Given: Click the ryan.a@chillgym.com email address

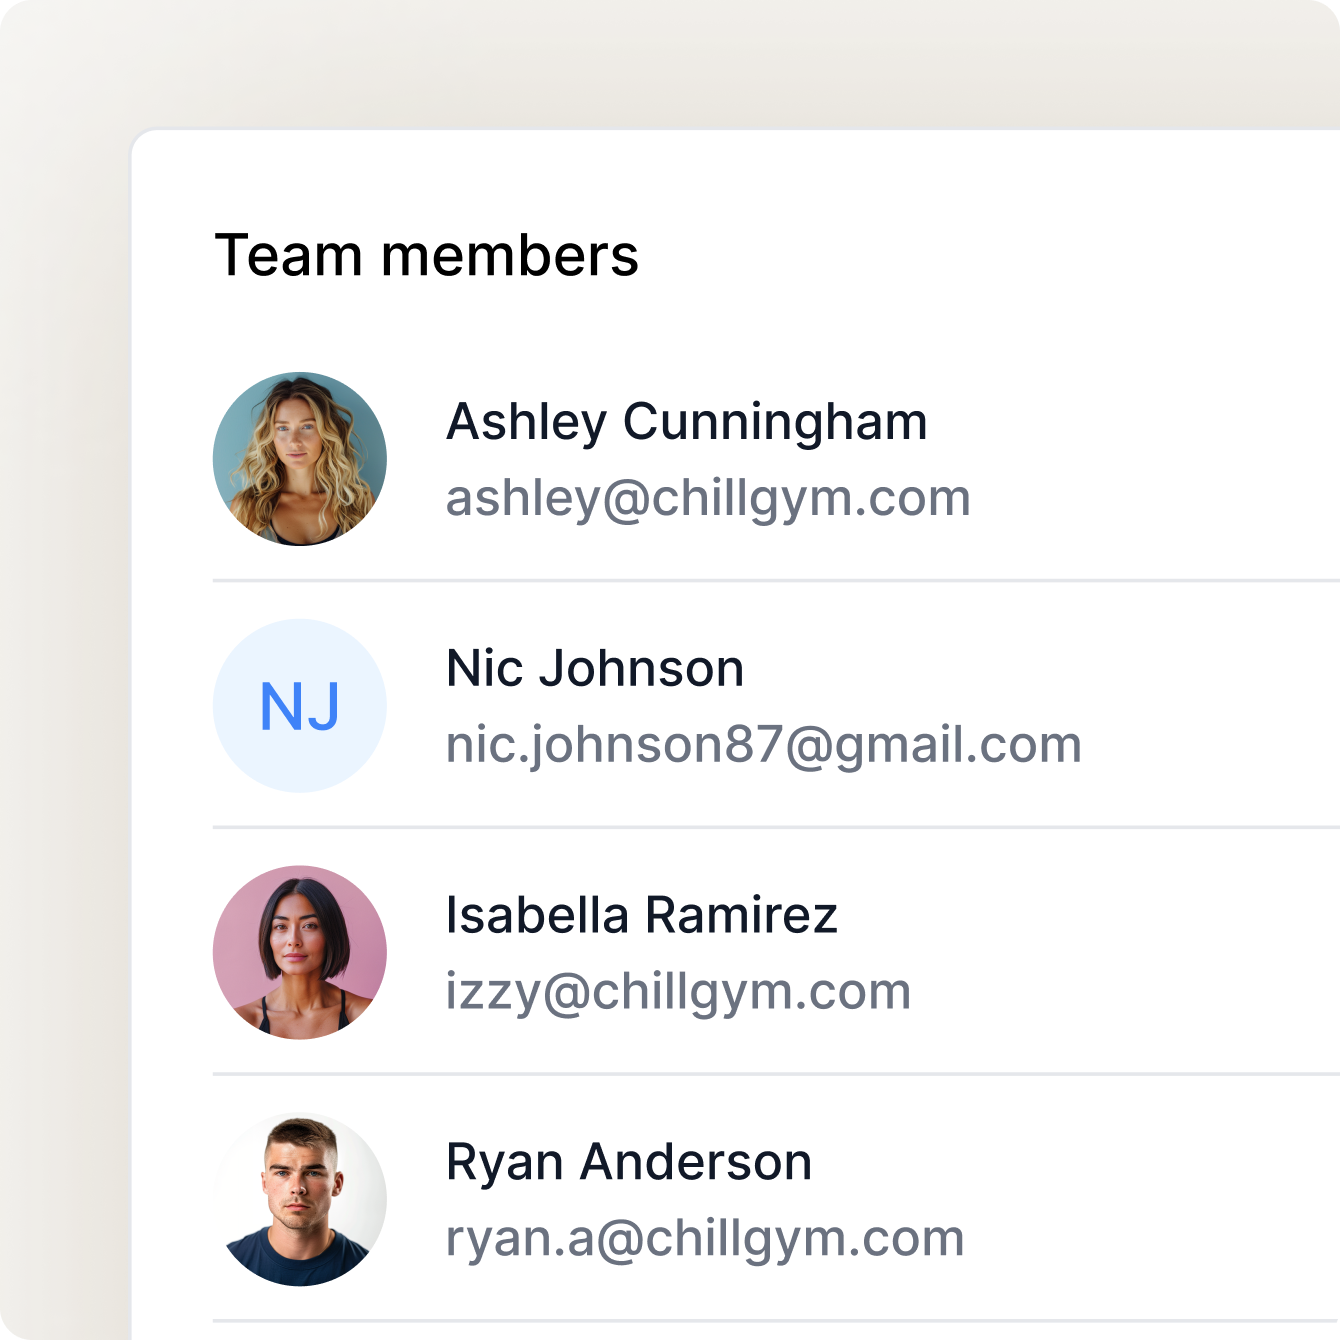Looking at the screenshot, I should [x=704, y=1238].
